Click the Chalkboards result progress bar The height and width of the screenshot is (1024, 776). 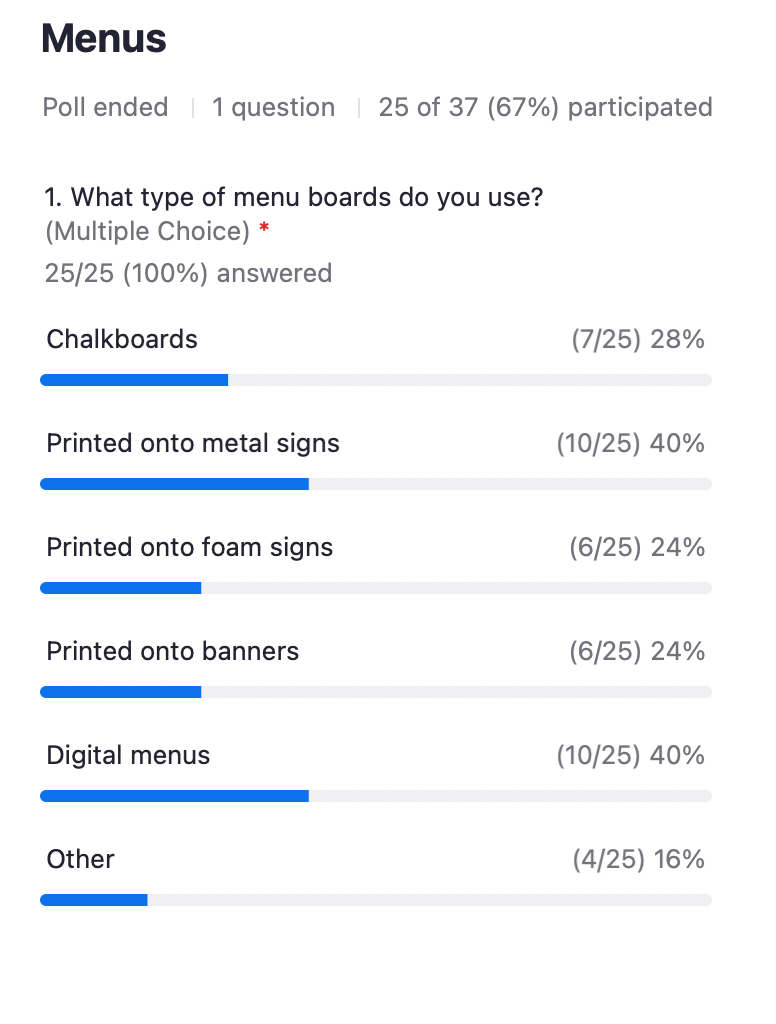point(375,380)
